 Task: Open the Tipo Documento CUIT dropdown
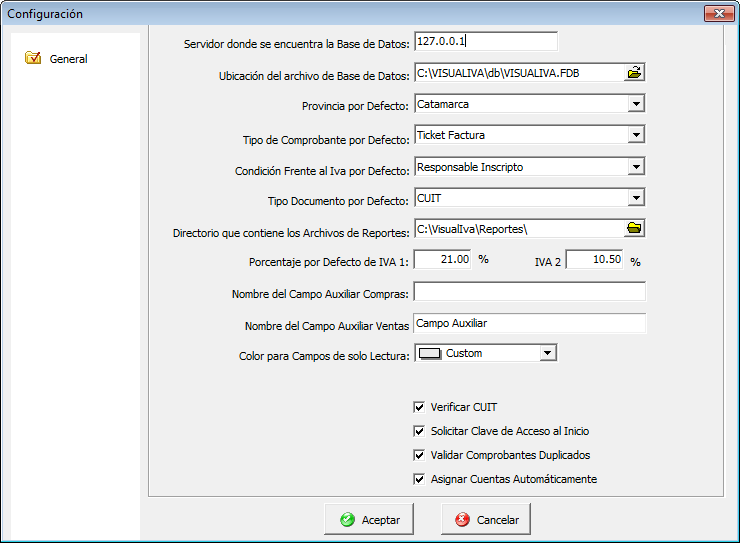tap(635, 198)
